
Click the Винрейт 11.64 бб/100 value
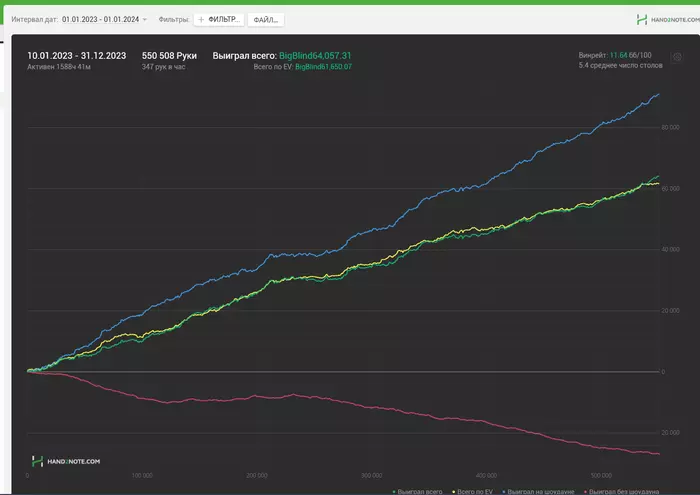coord(615,55)
